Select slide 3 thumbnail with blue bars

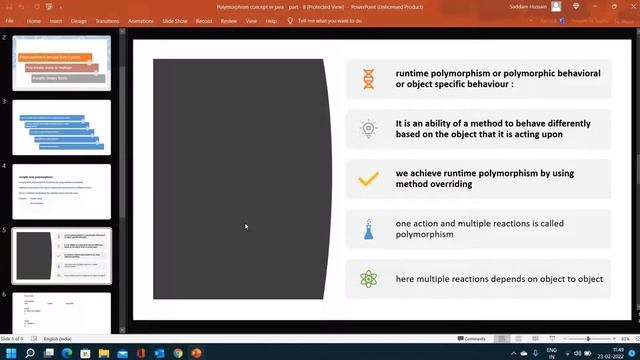tap(62, 127)
